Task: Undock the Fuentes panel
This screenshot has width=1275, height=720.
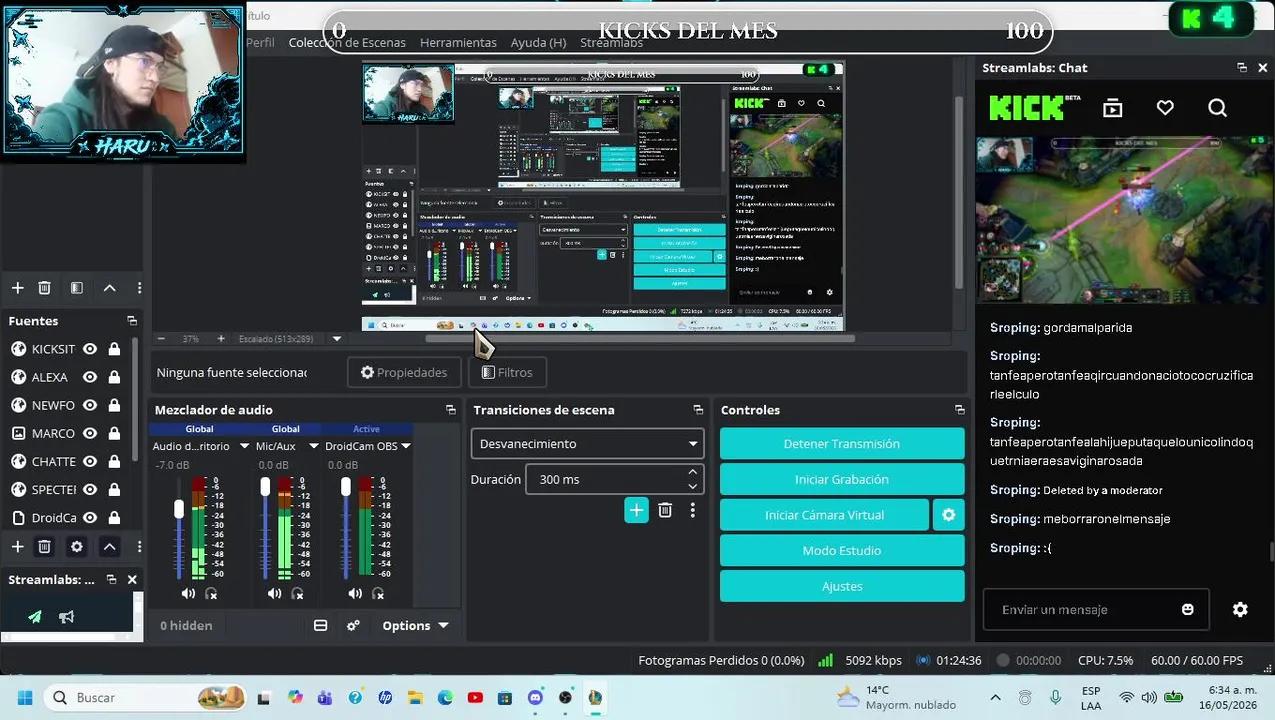Action: click(132, 321)
